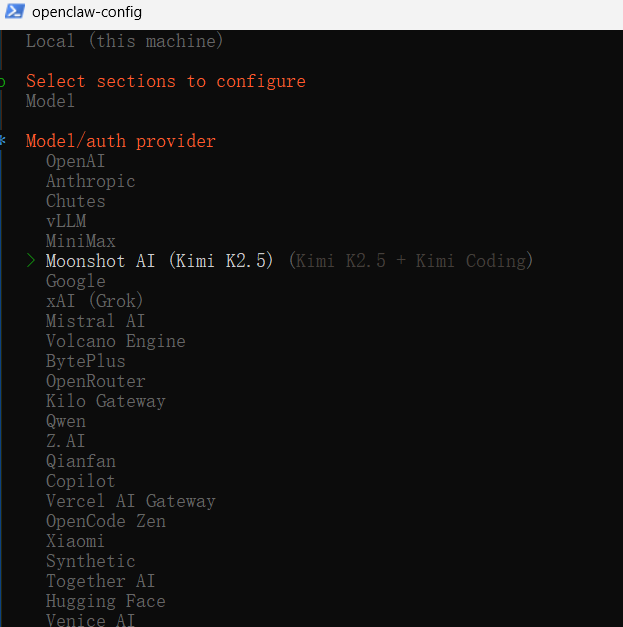Choose Anthropic as the provider

(x=90, y=181)
